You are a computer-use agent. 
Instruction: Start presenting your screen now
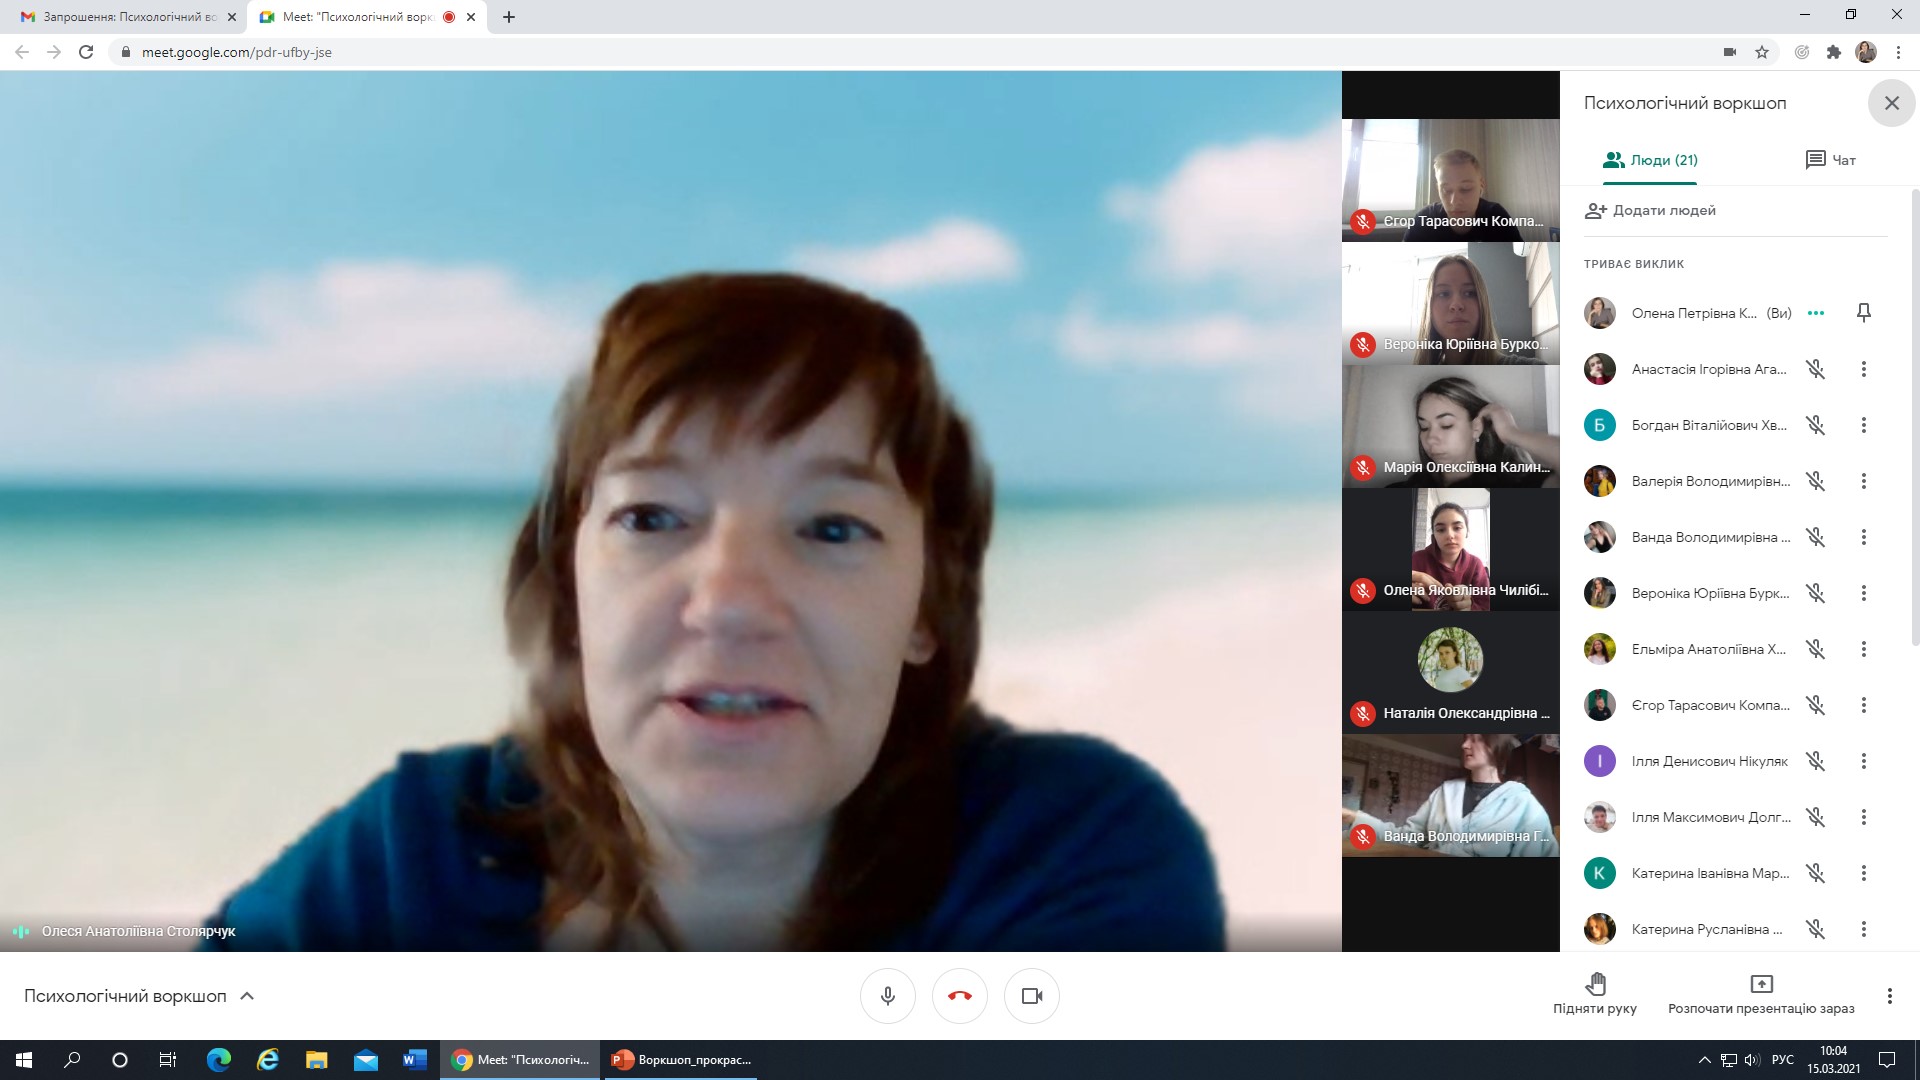pos(1761,994)
